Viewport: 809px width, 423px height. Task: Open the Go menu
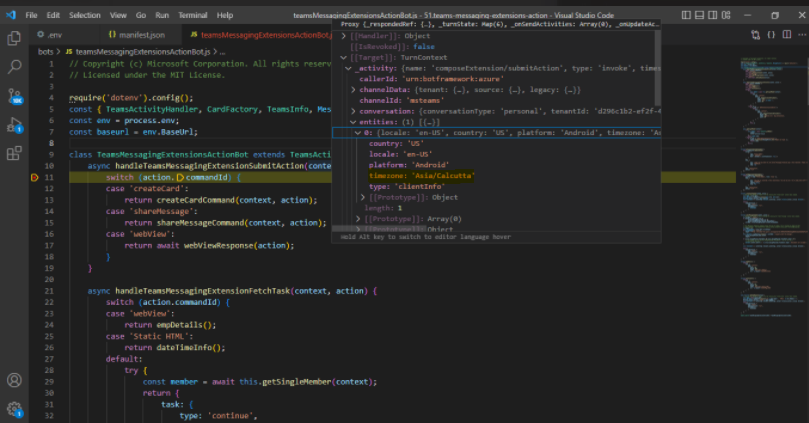click(x=141, y=15)
